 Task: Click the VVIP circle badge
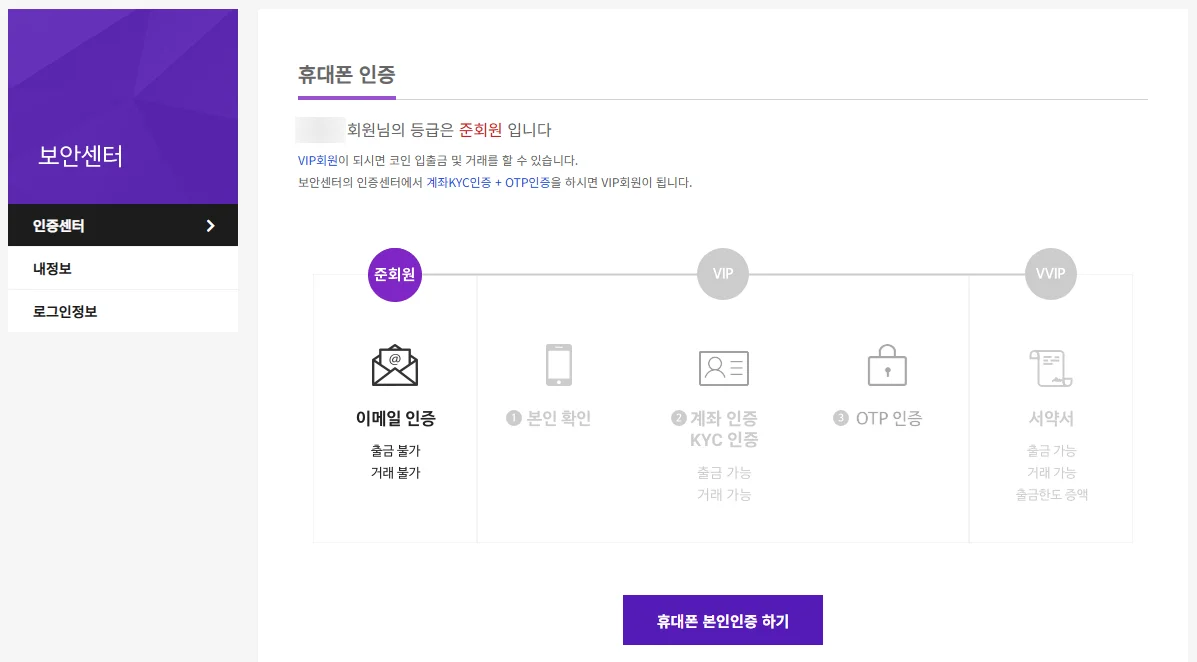point(1050,273)
